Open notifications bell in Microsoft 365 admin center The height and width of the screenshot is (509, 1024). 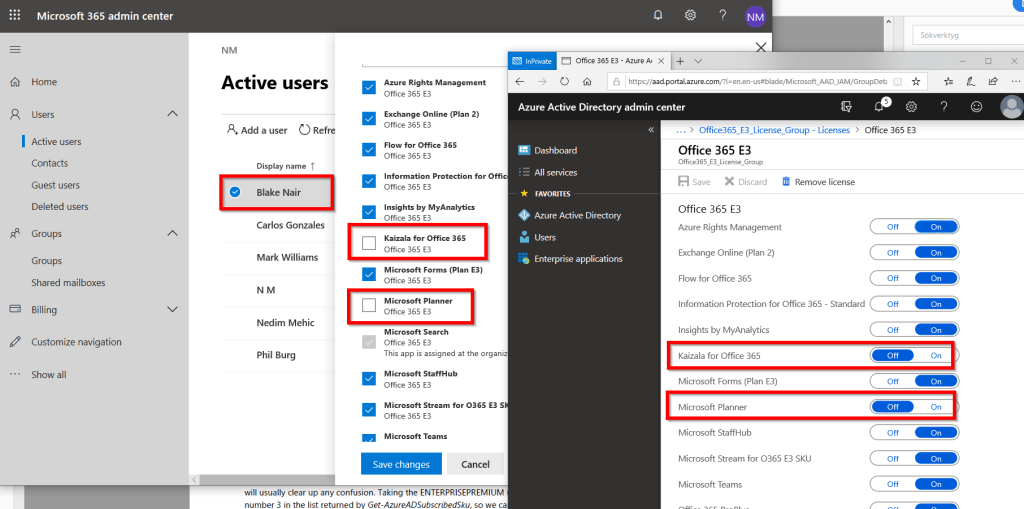[x=658, y=16]
